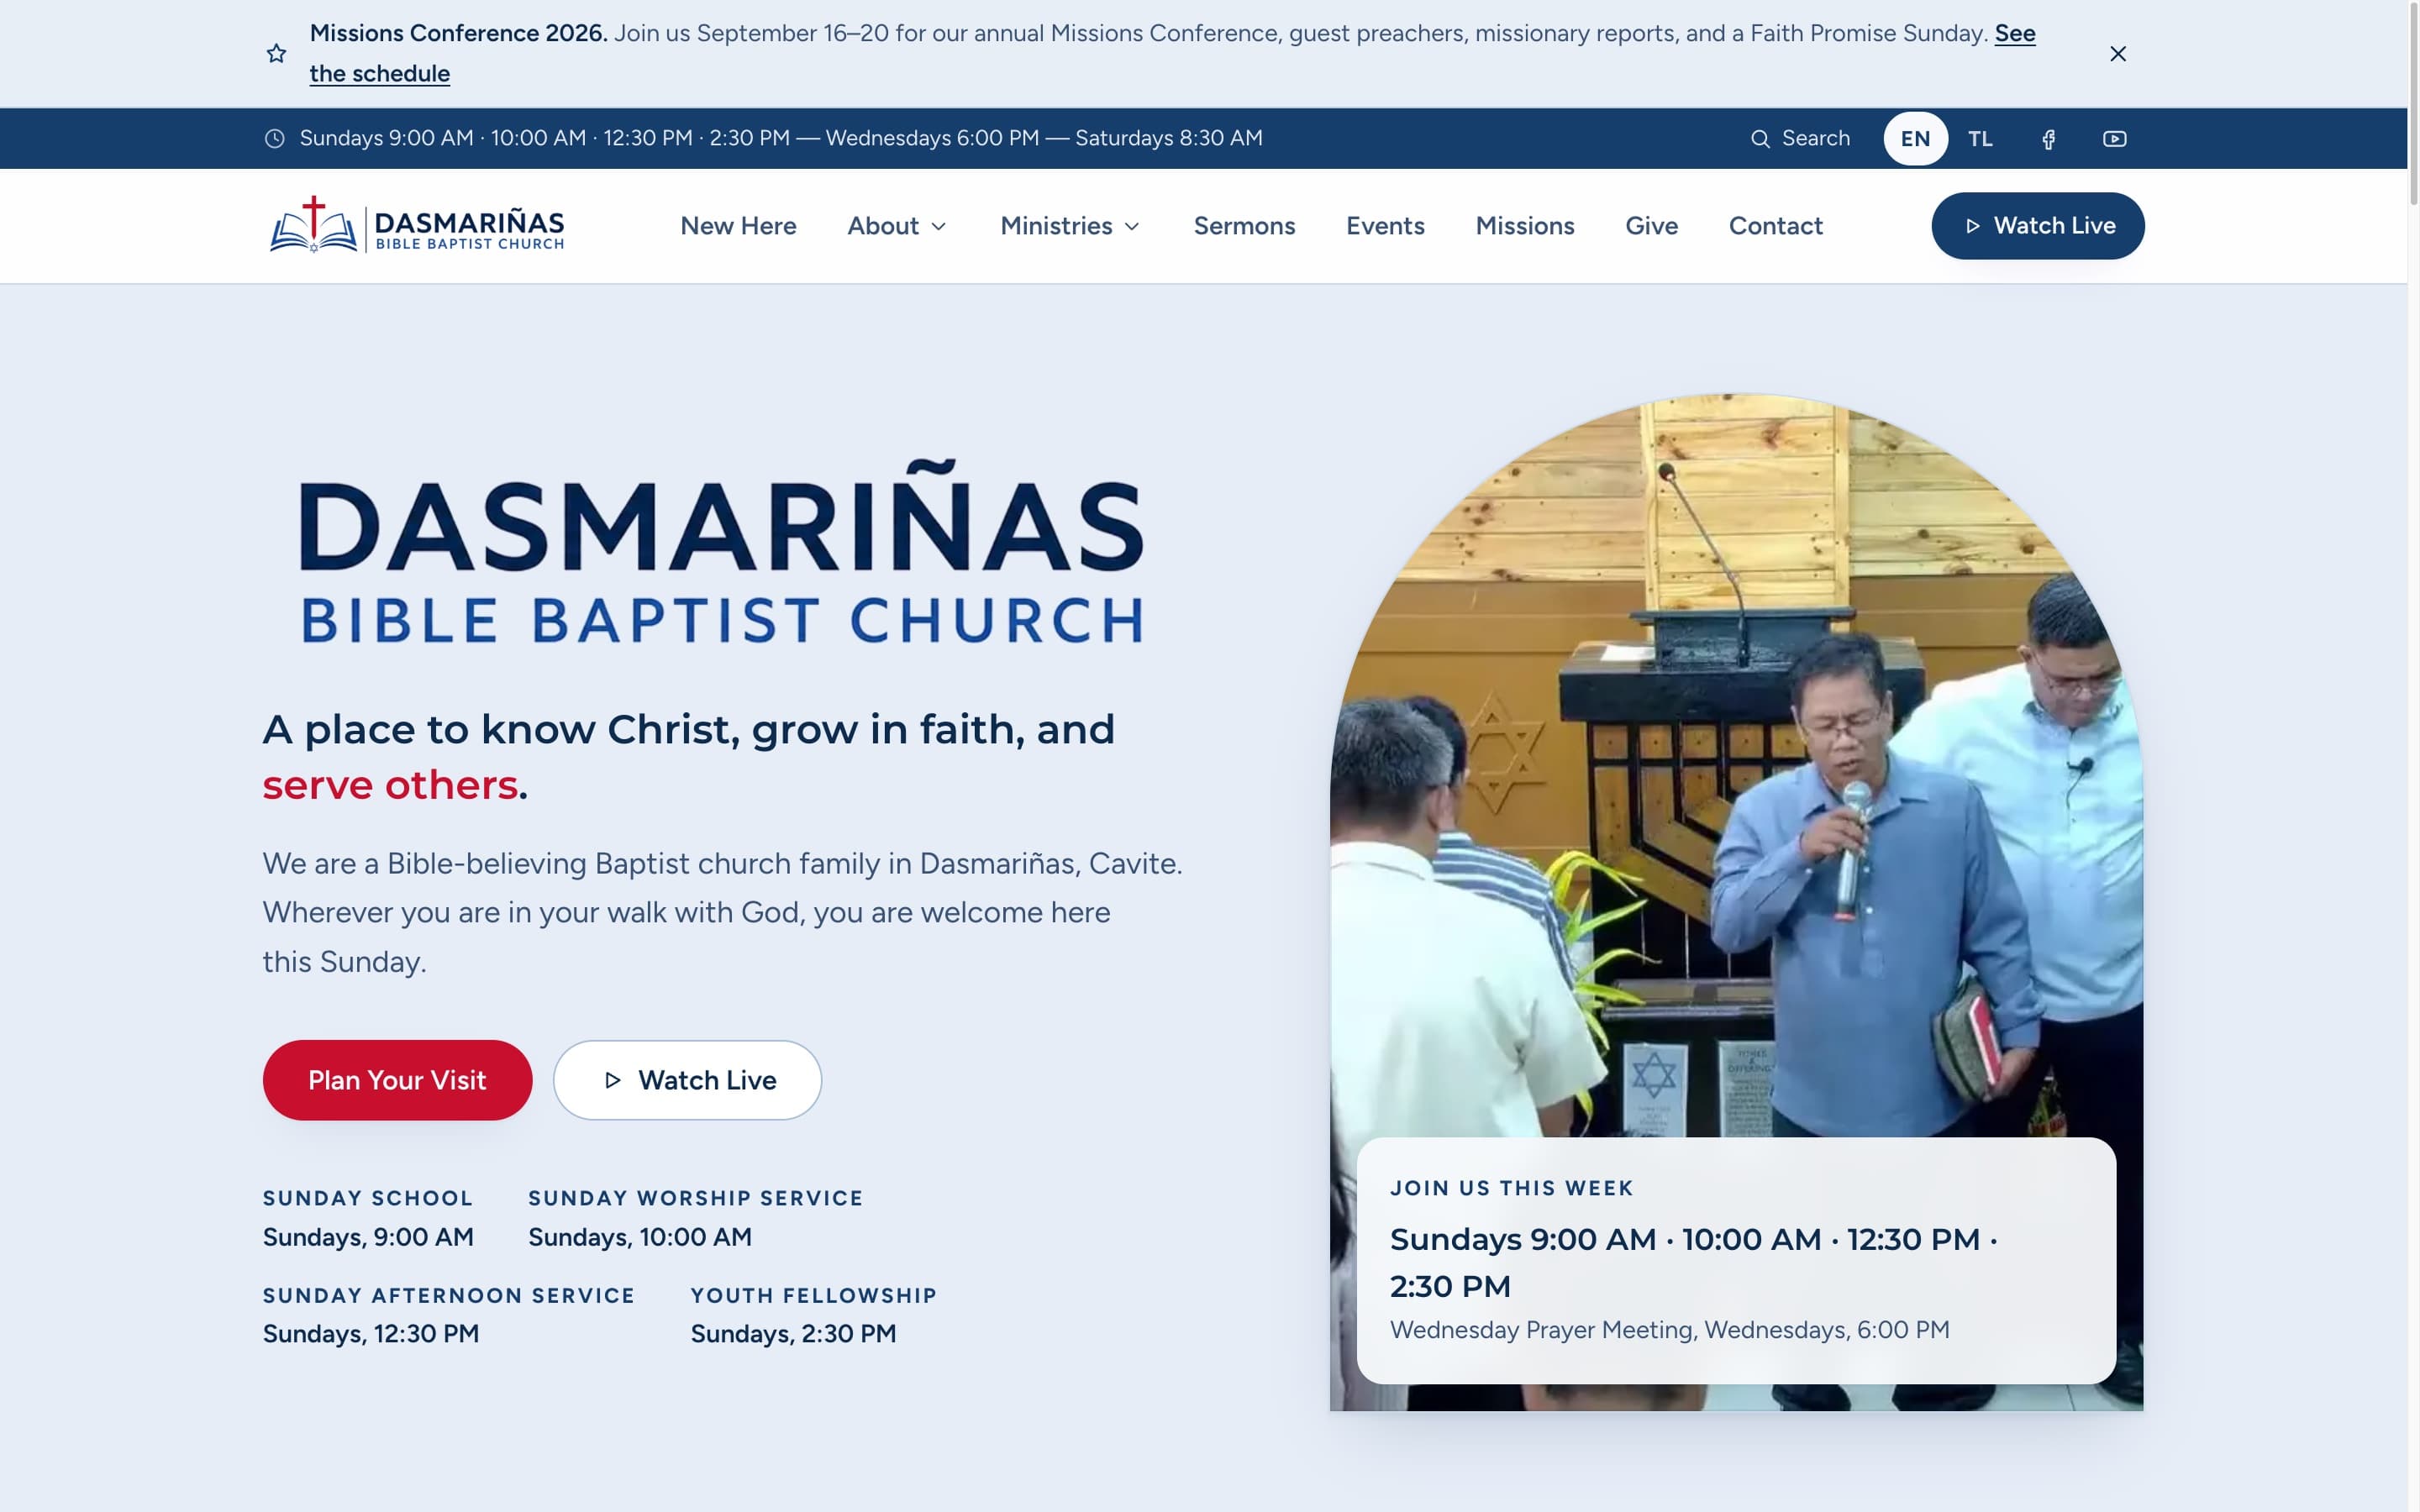The image size is (2420, 1512).
Task: Click the 'Sunday School' label
Action: [x=367, y=1198]
